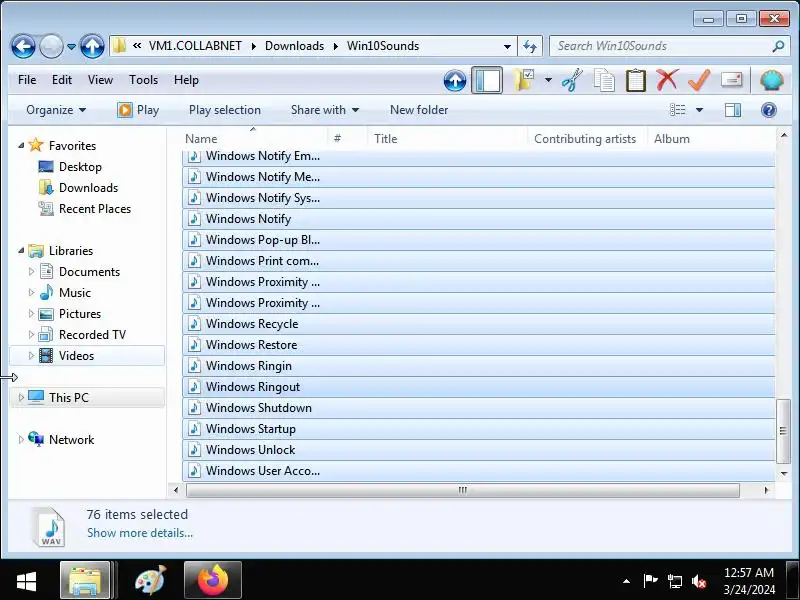Click the Forward navigation arrow
This screenshot has height=600, width=800.
coord(51,47)
